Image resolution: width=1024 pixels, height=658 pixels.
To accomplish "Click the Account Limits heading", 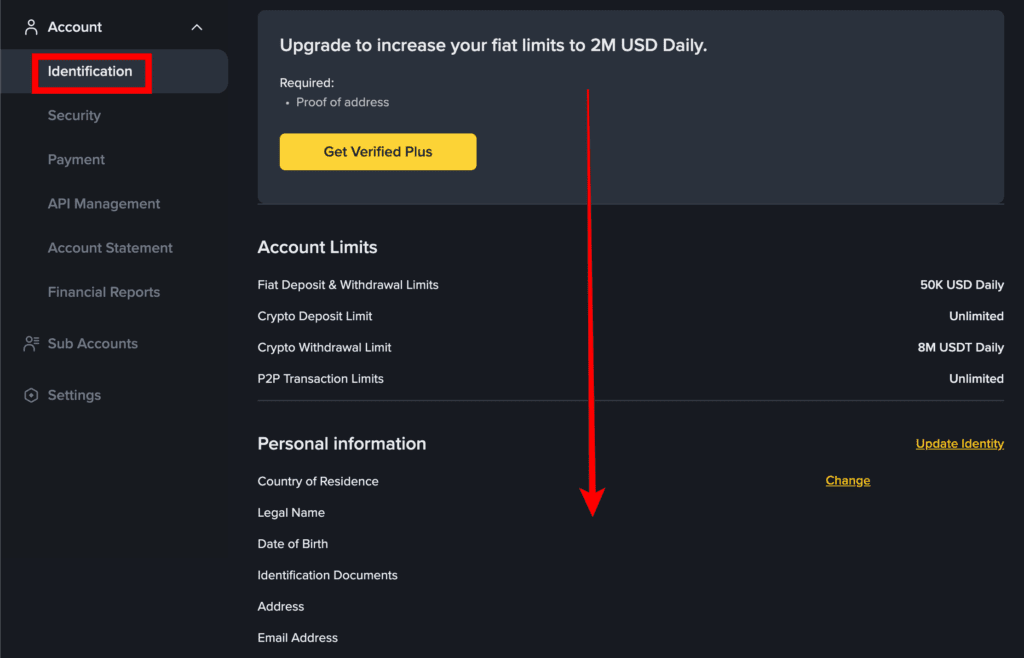I will click(317, 247).
